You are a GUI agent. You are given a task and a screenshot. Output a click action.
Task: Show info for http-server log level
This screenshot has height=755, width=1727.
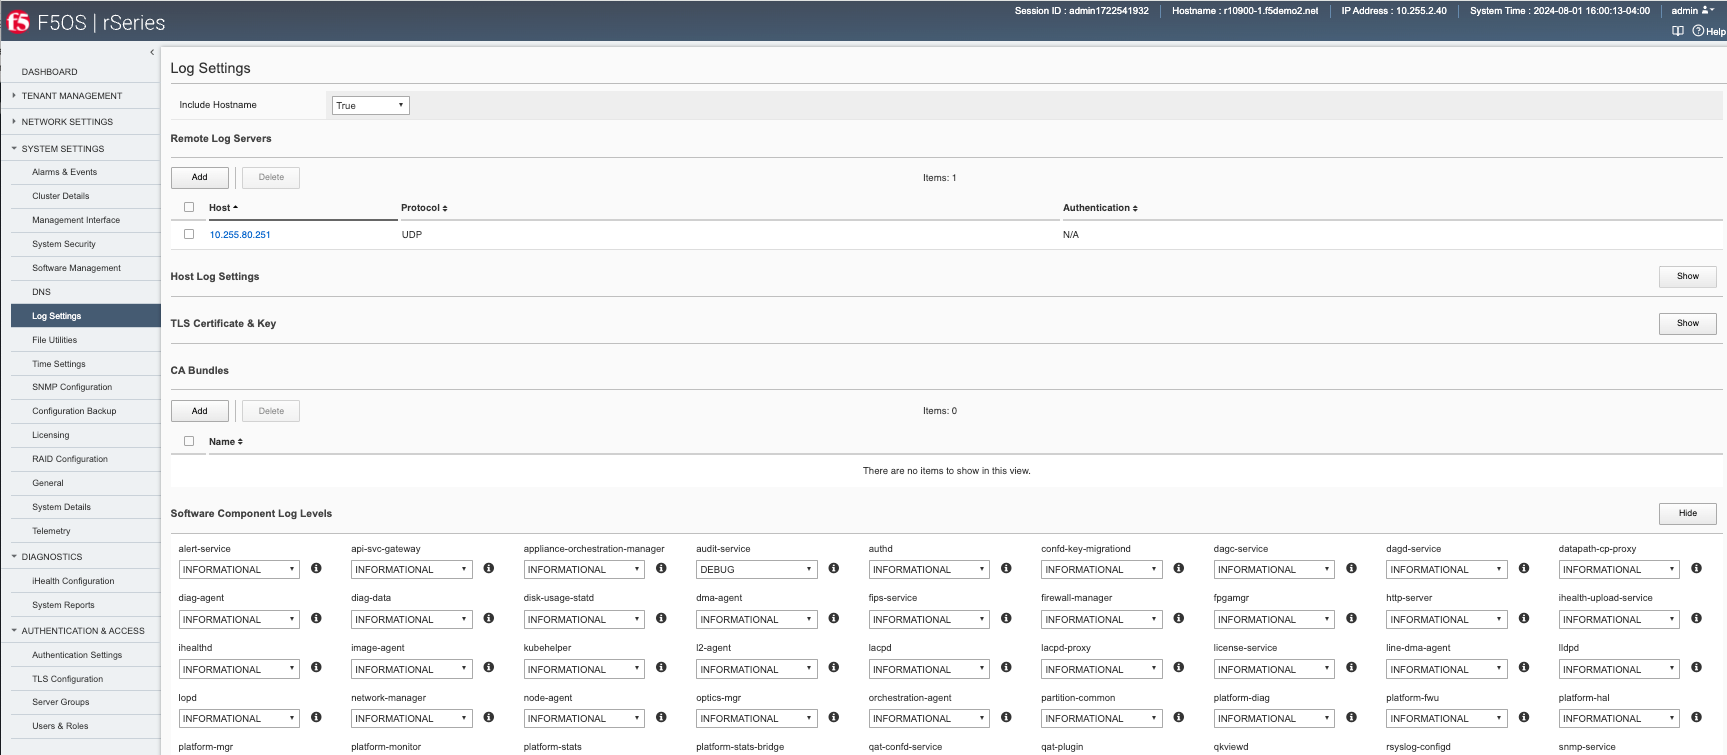click(x=1524, y=618)
